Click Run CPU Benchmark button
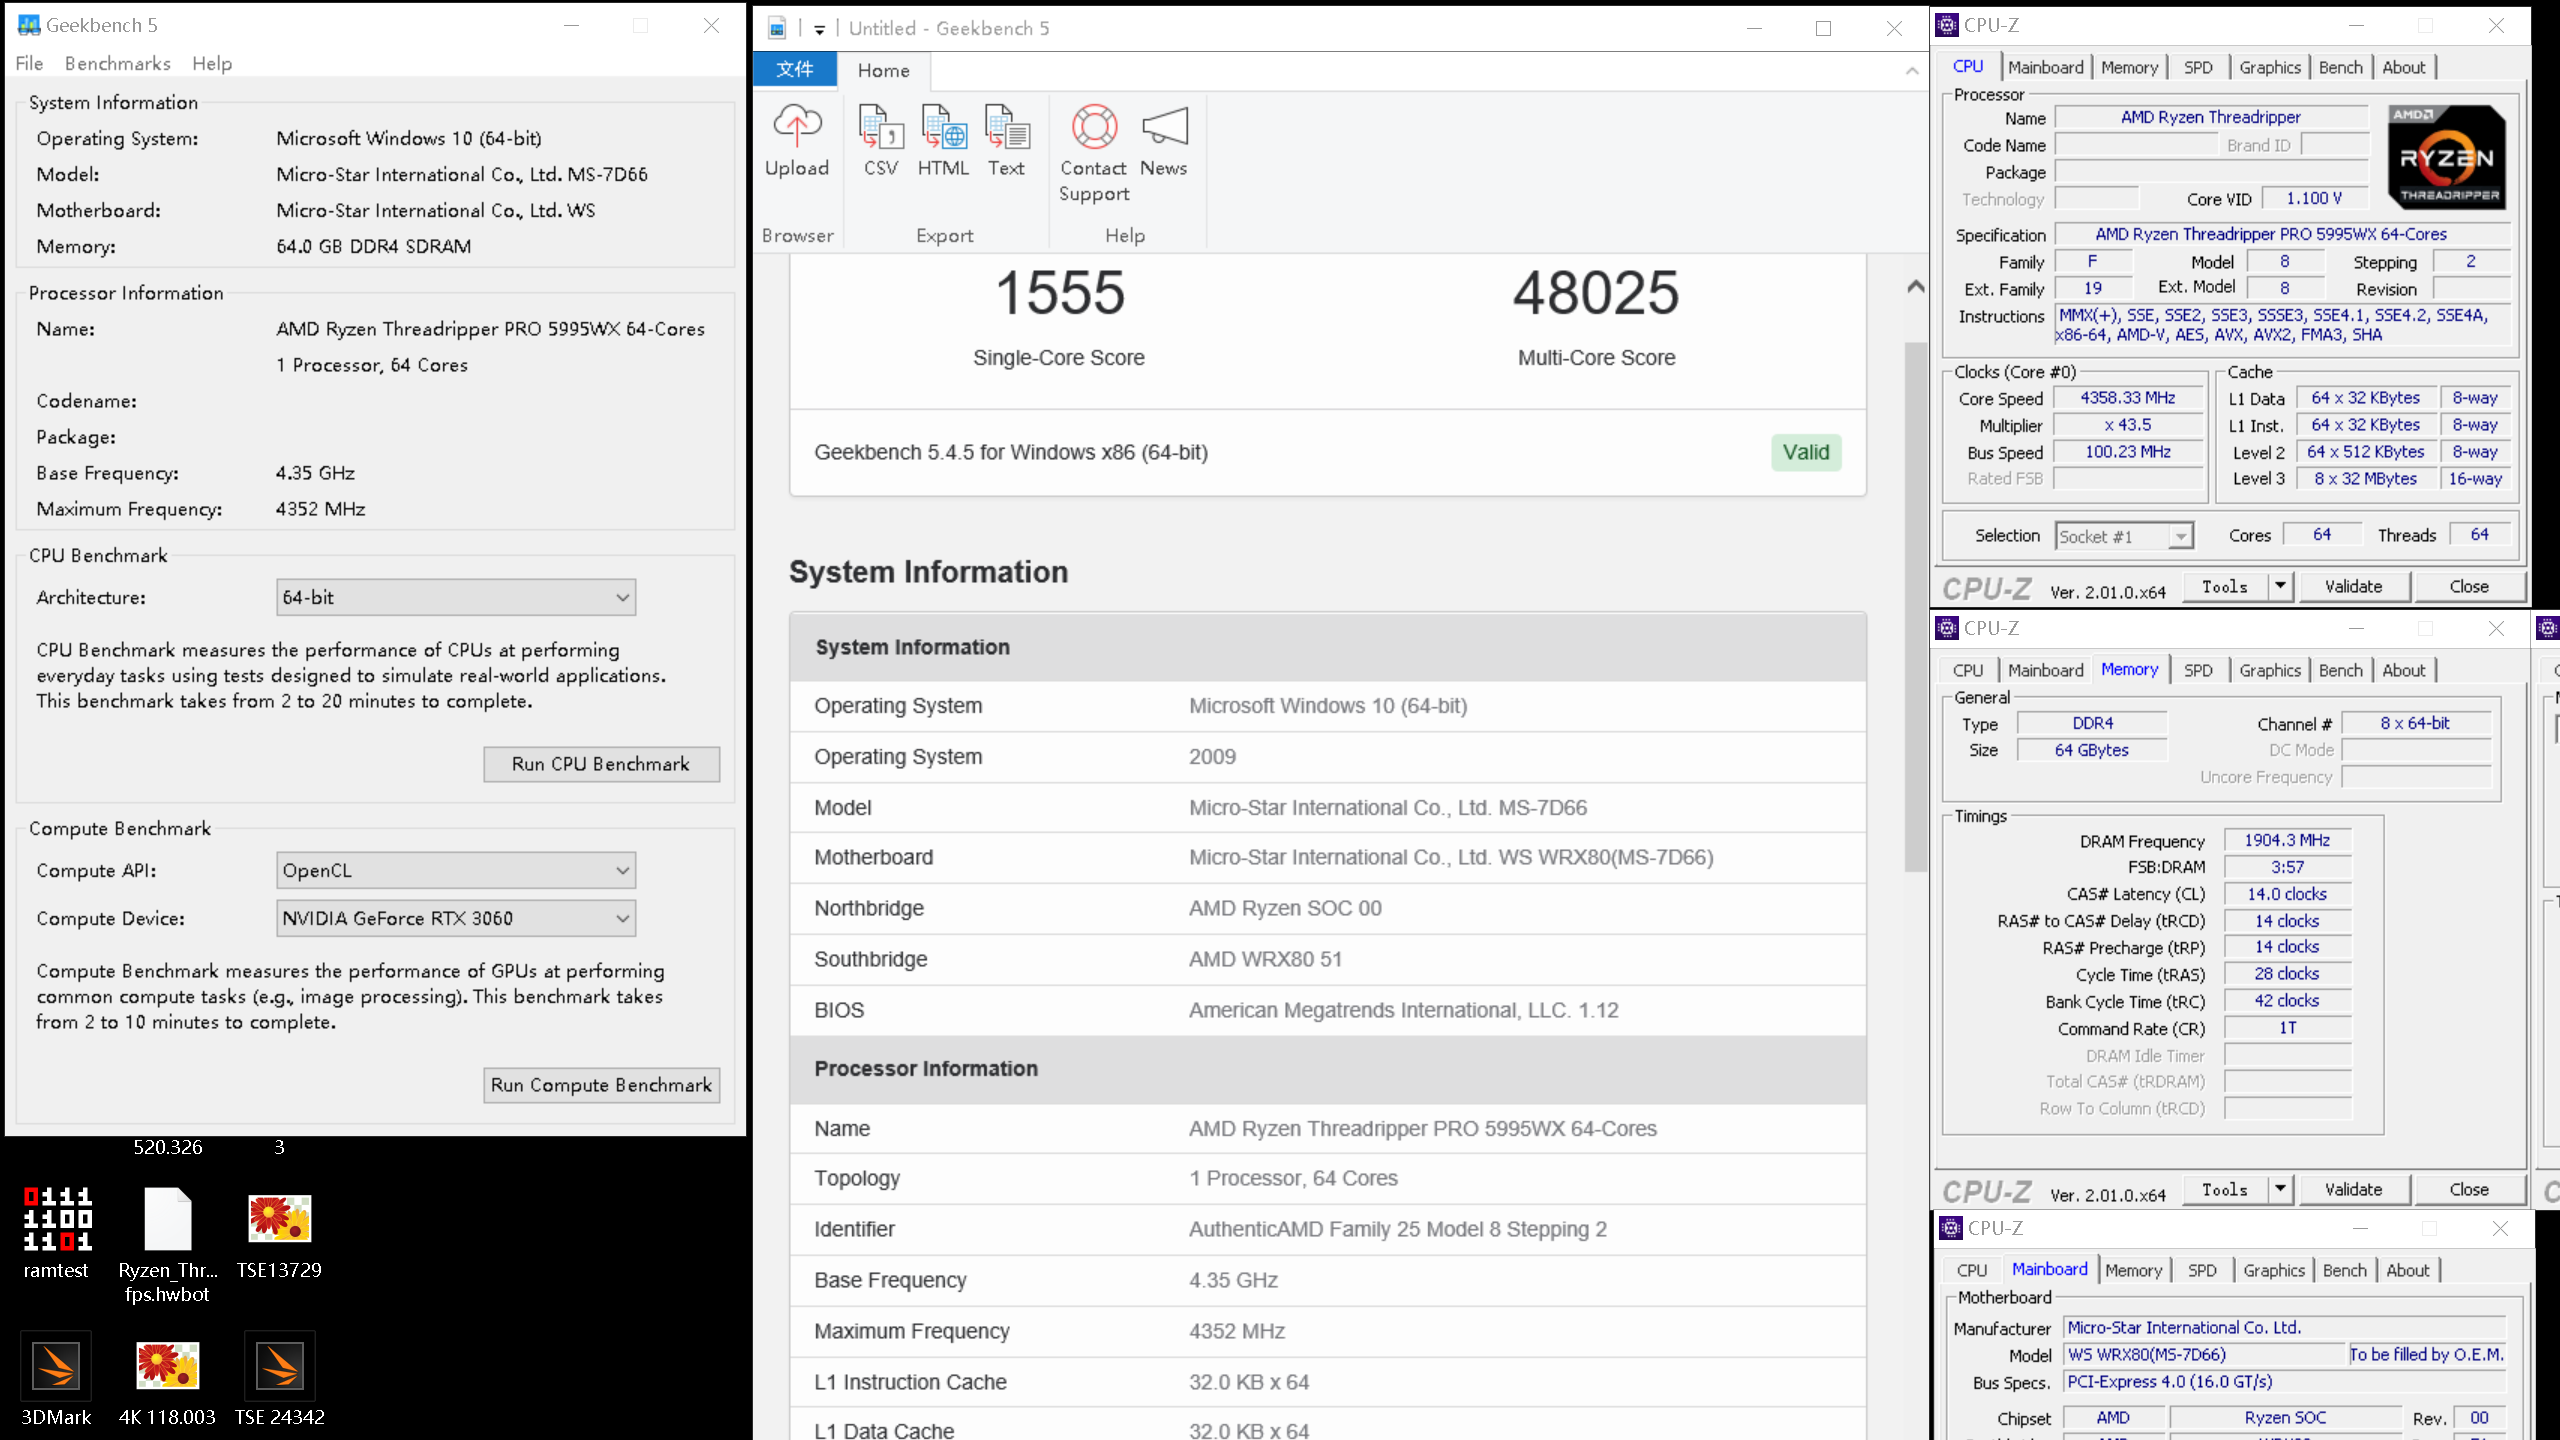This screenshot has height=1440, width=2560. click(x=601, y=765)
